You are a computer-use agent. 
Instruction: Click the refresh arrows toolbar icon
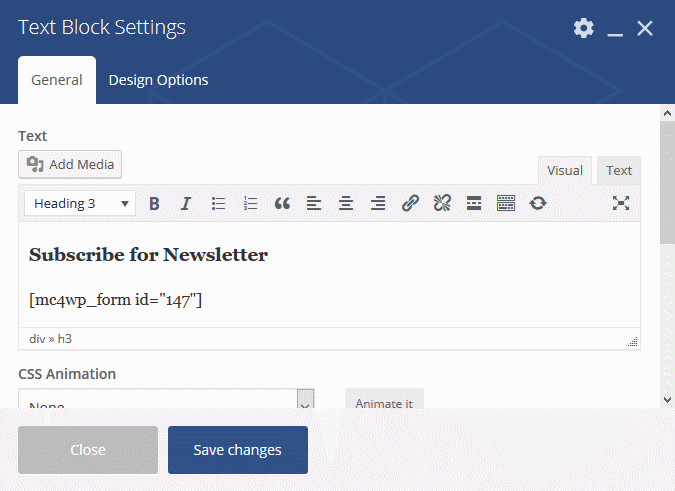[x=538, y=203]
